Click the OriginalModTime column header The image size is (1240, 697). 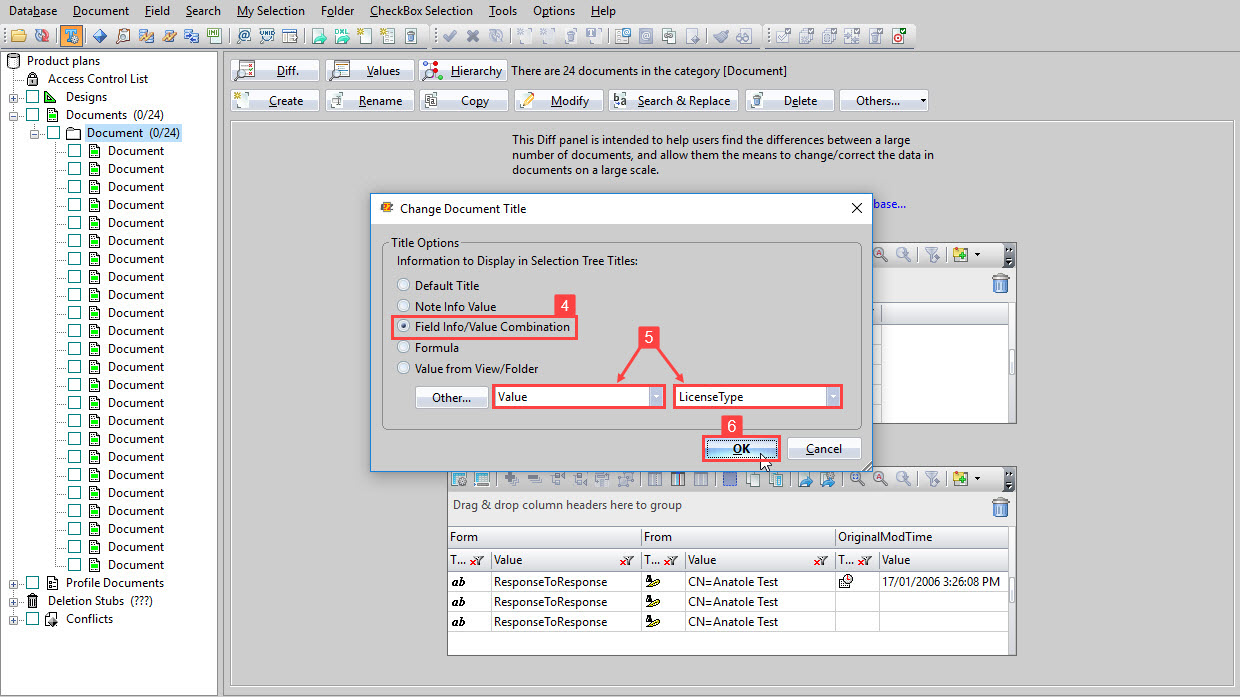pyautogui.click(x=921, y=537)
